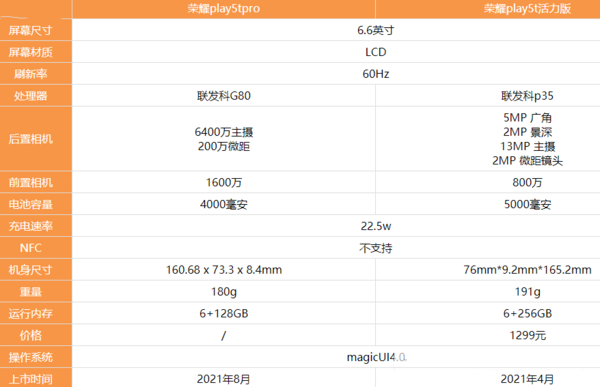
Task: Select the 22.5w charging rate cell
Action: tap(375, 226)
